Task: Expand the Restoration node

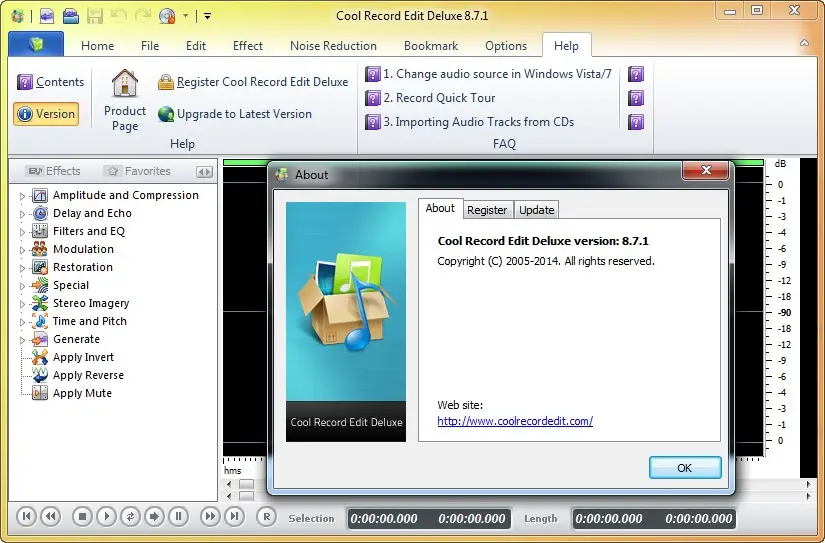Action: 22,268
